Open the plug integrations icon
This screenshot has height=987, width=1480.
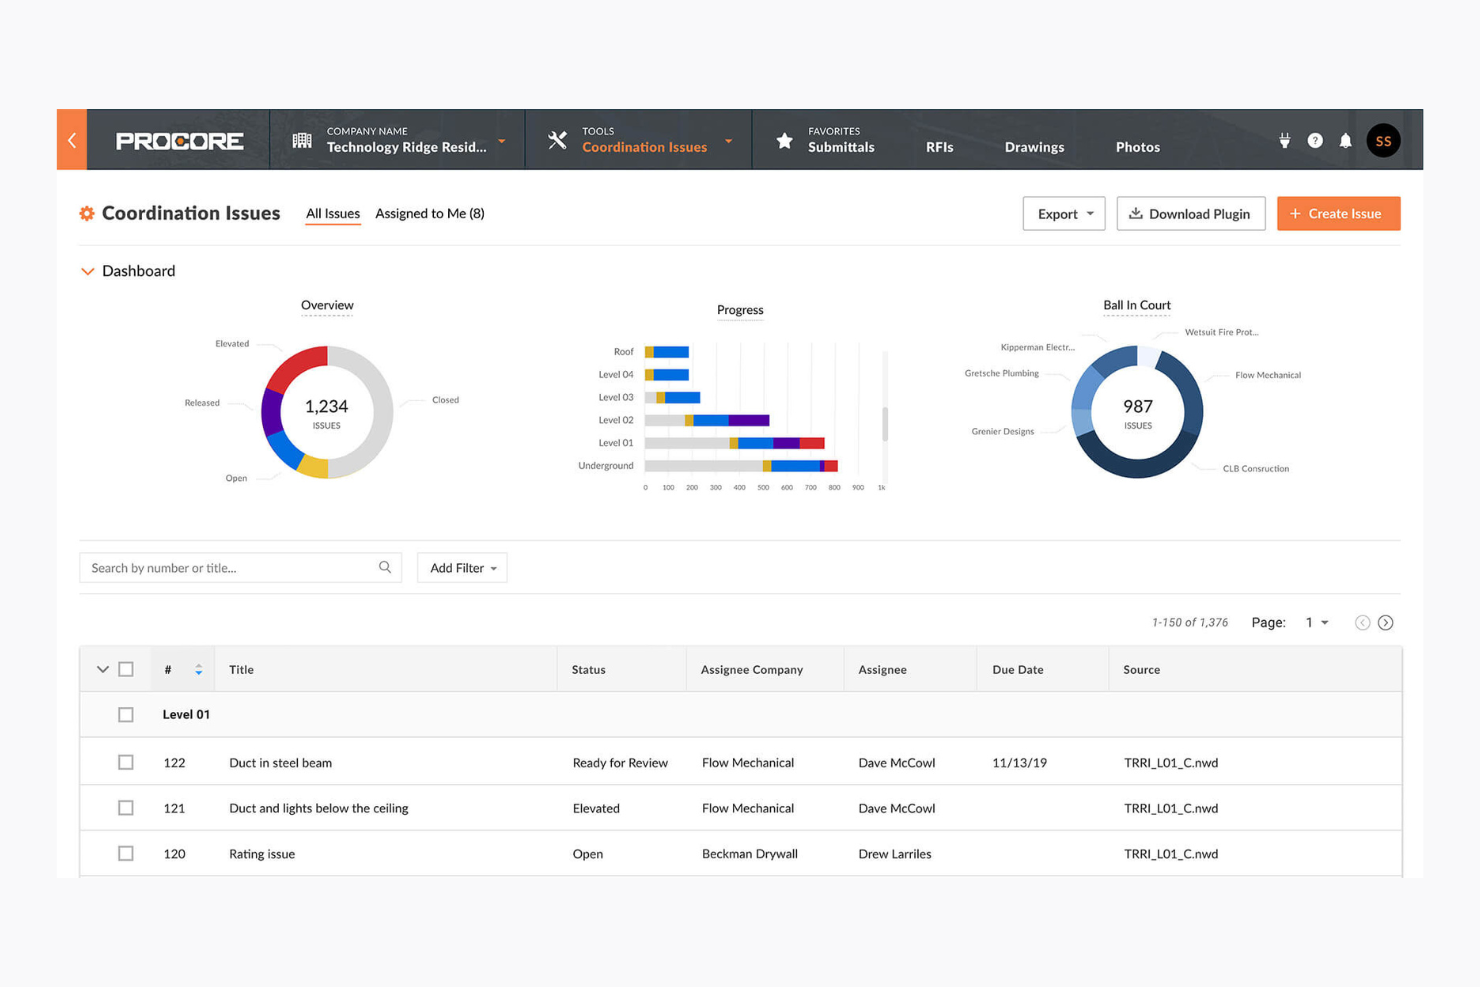[x=1284, y=141]
